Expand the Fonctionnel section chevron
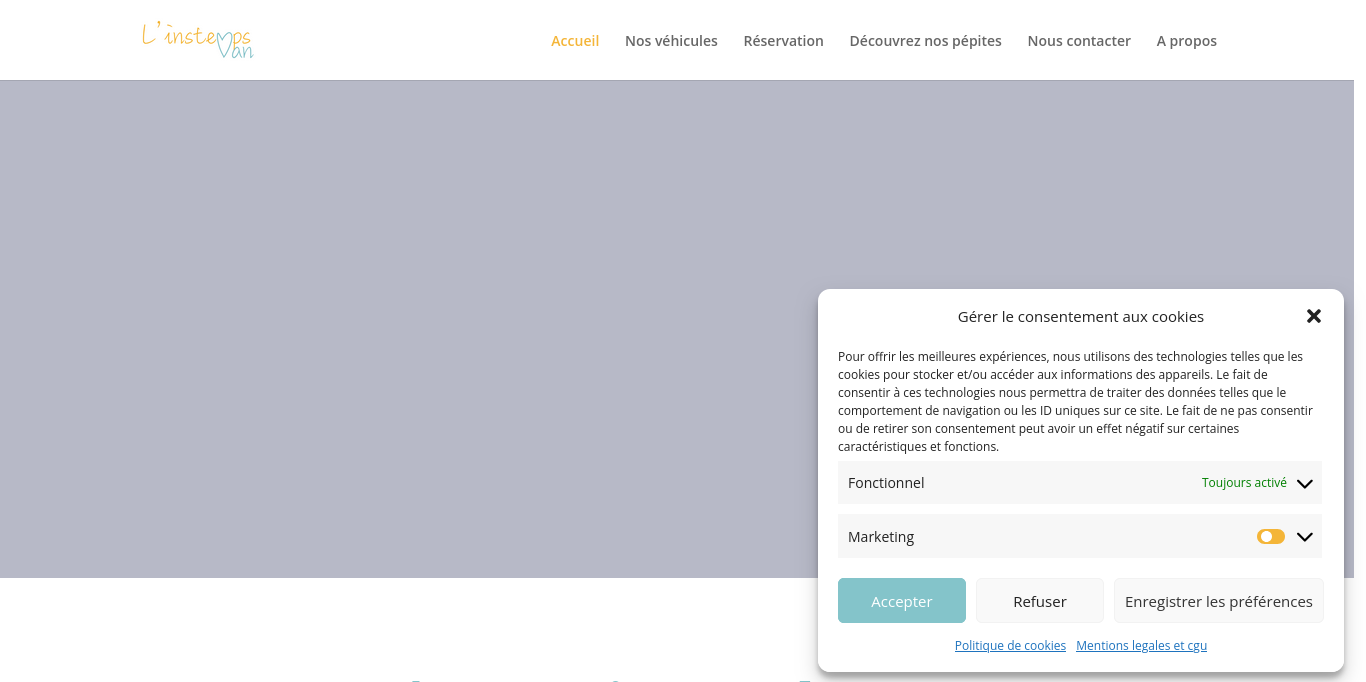Screen dimensions: 1366x682 pos(1304,483)
